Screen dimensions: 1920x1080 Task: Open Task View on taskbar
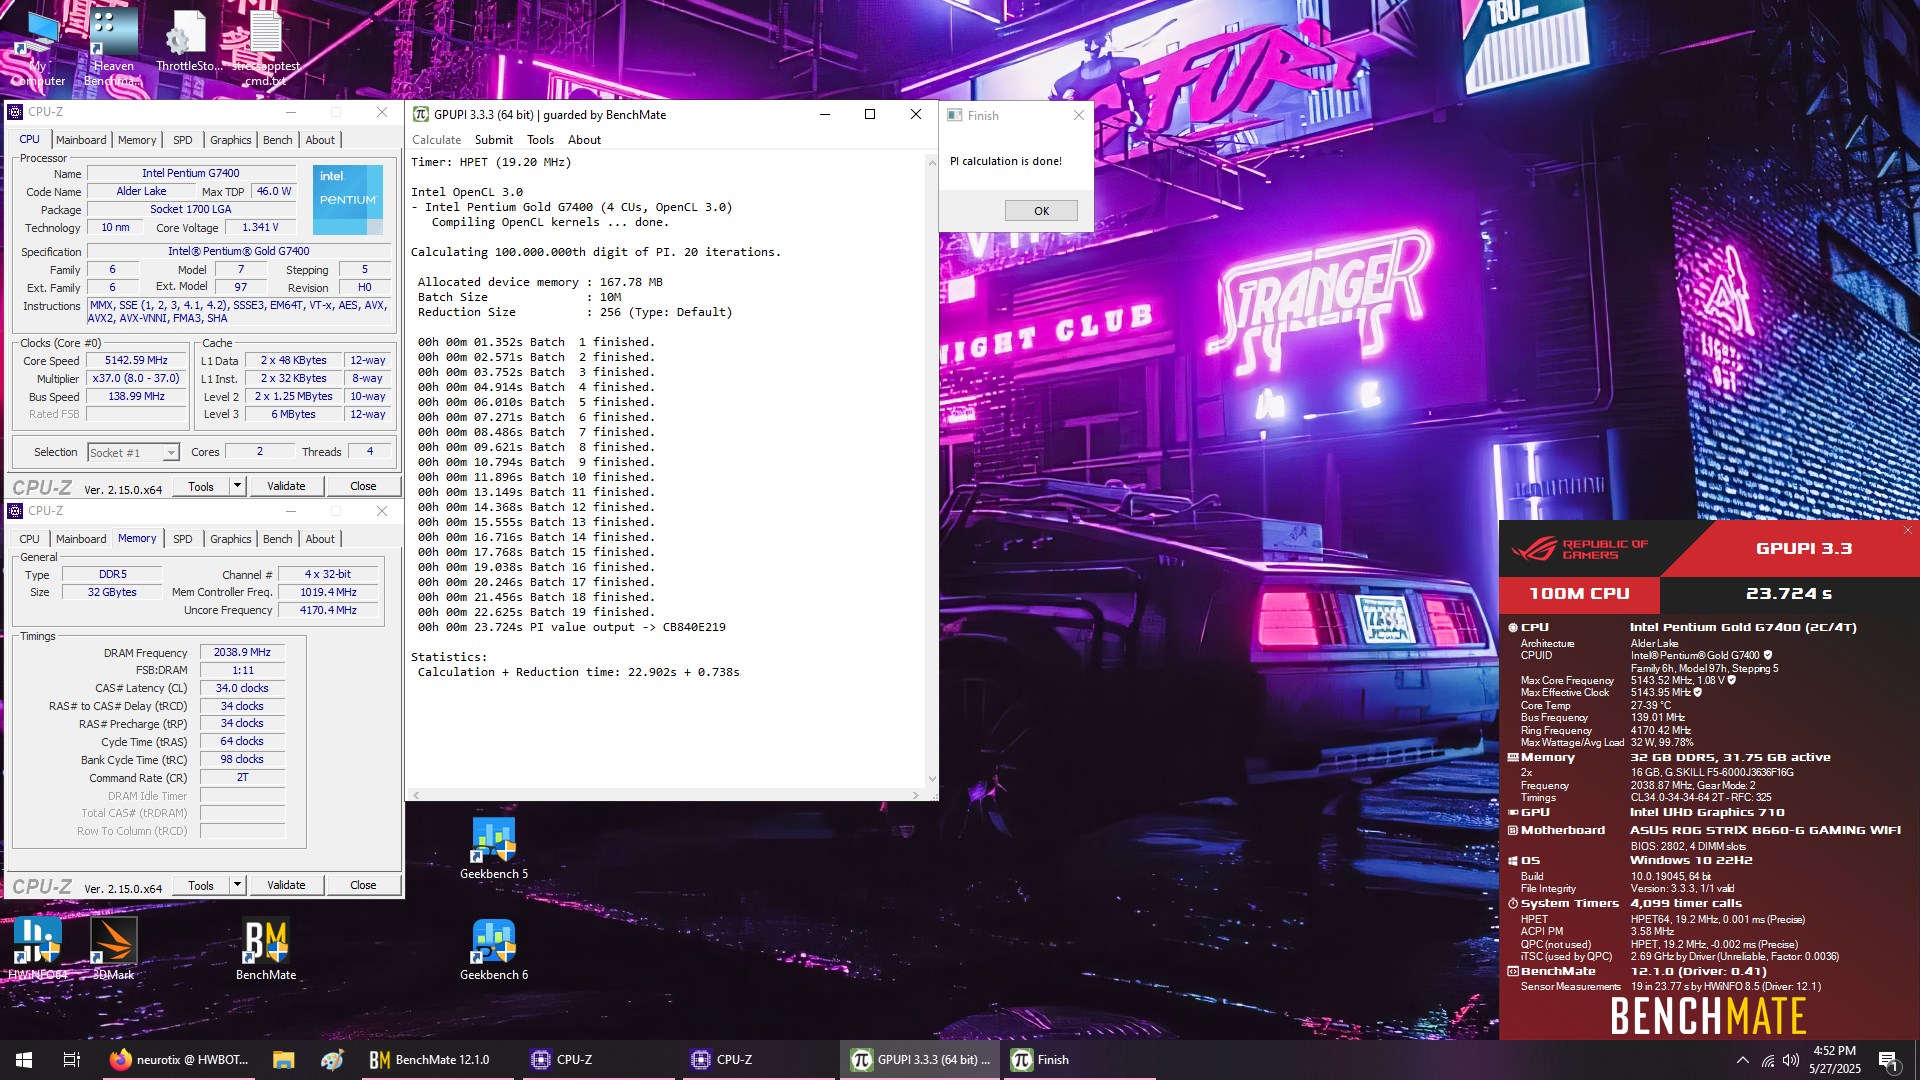click(x=71, y=1060)
